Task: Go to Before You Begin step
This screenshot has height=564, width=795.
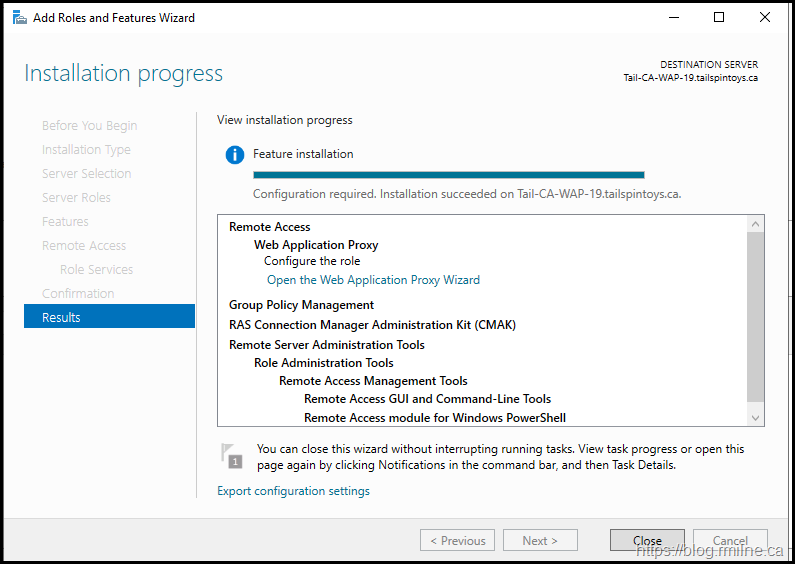Action: 90,125
